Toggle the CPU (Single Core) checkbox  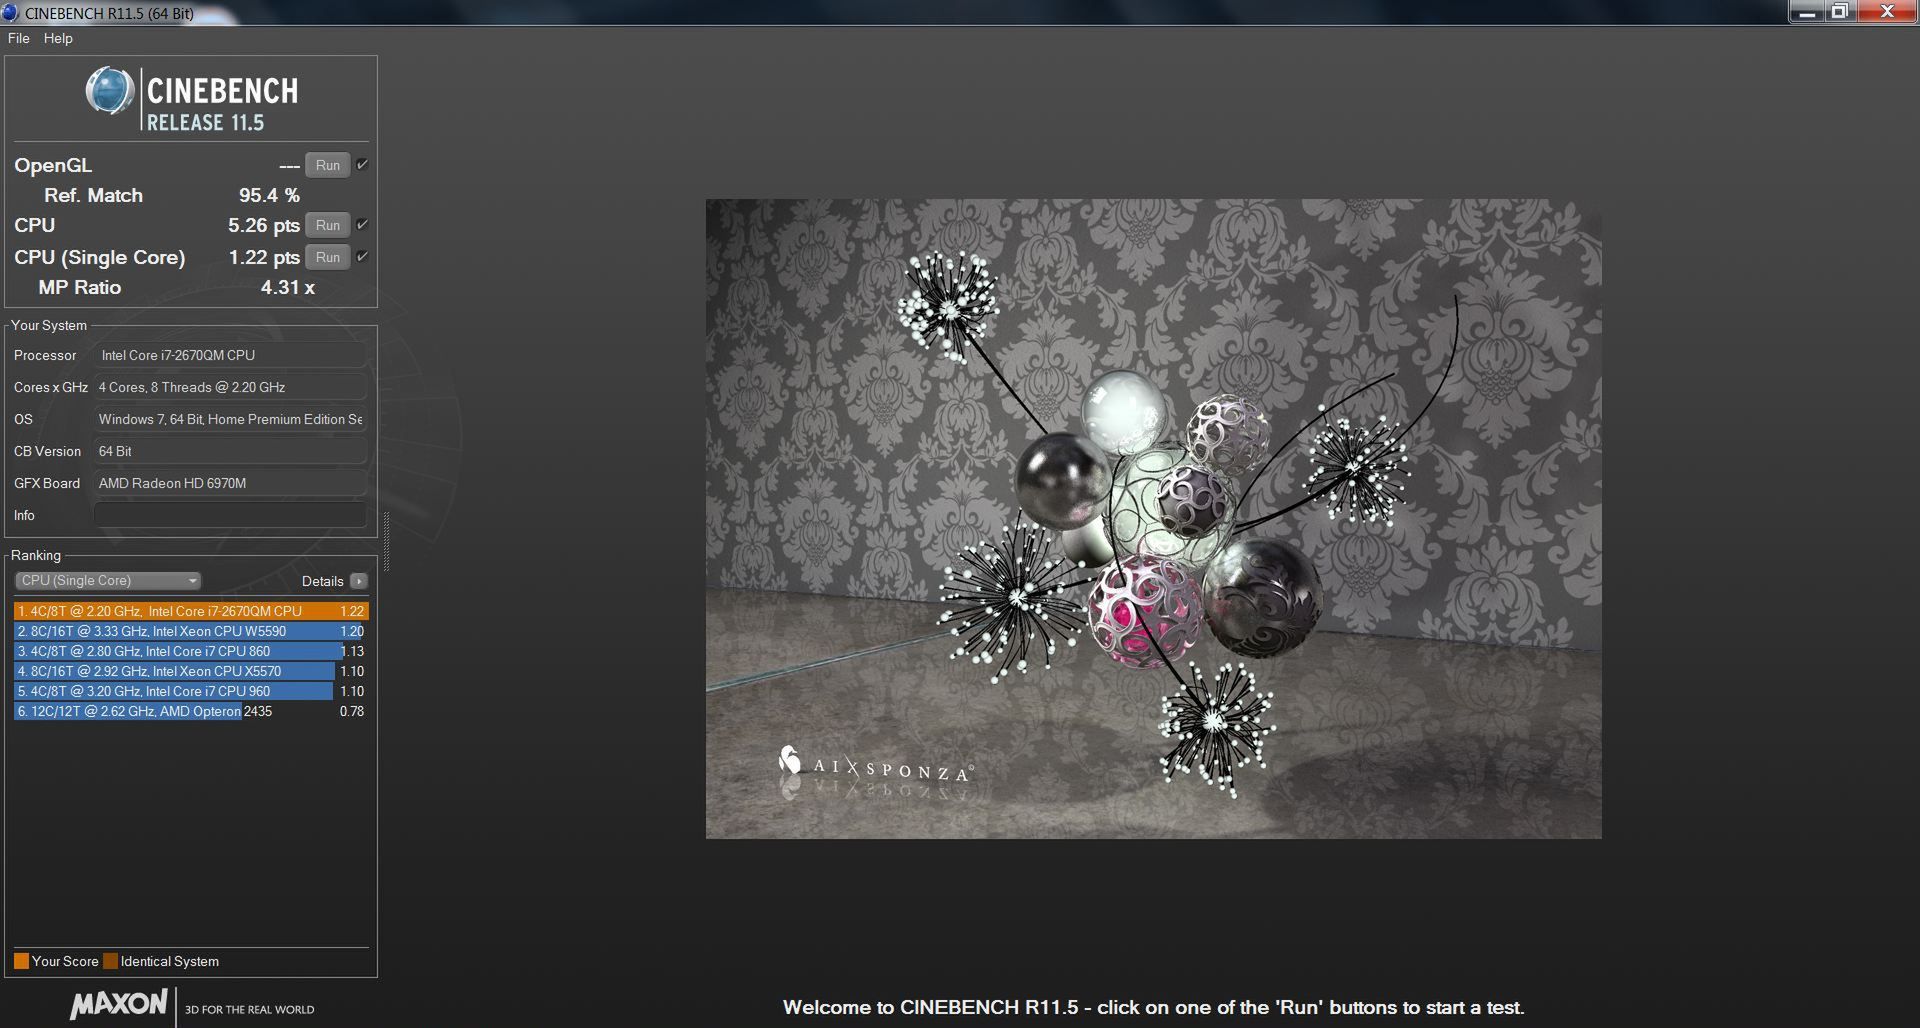[x=362, y=257]
